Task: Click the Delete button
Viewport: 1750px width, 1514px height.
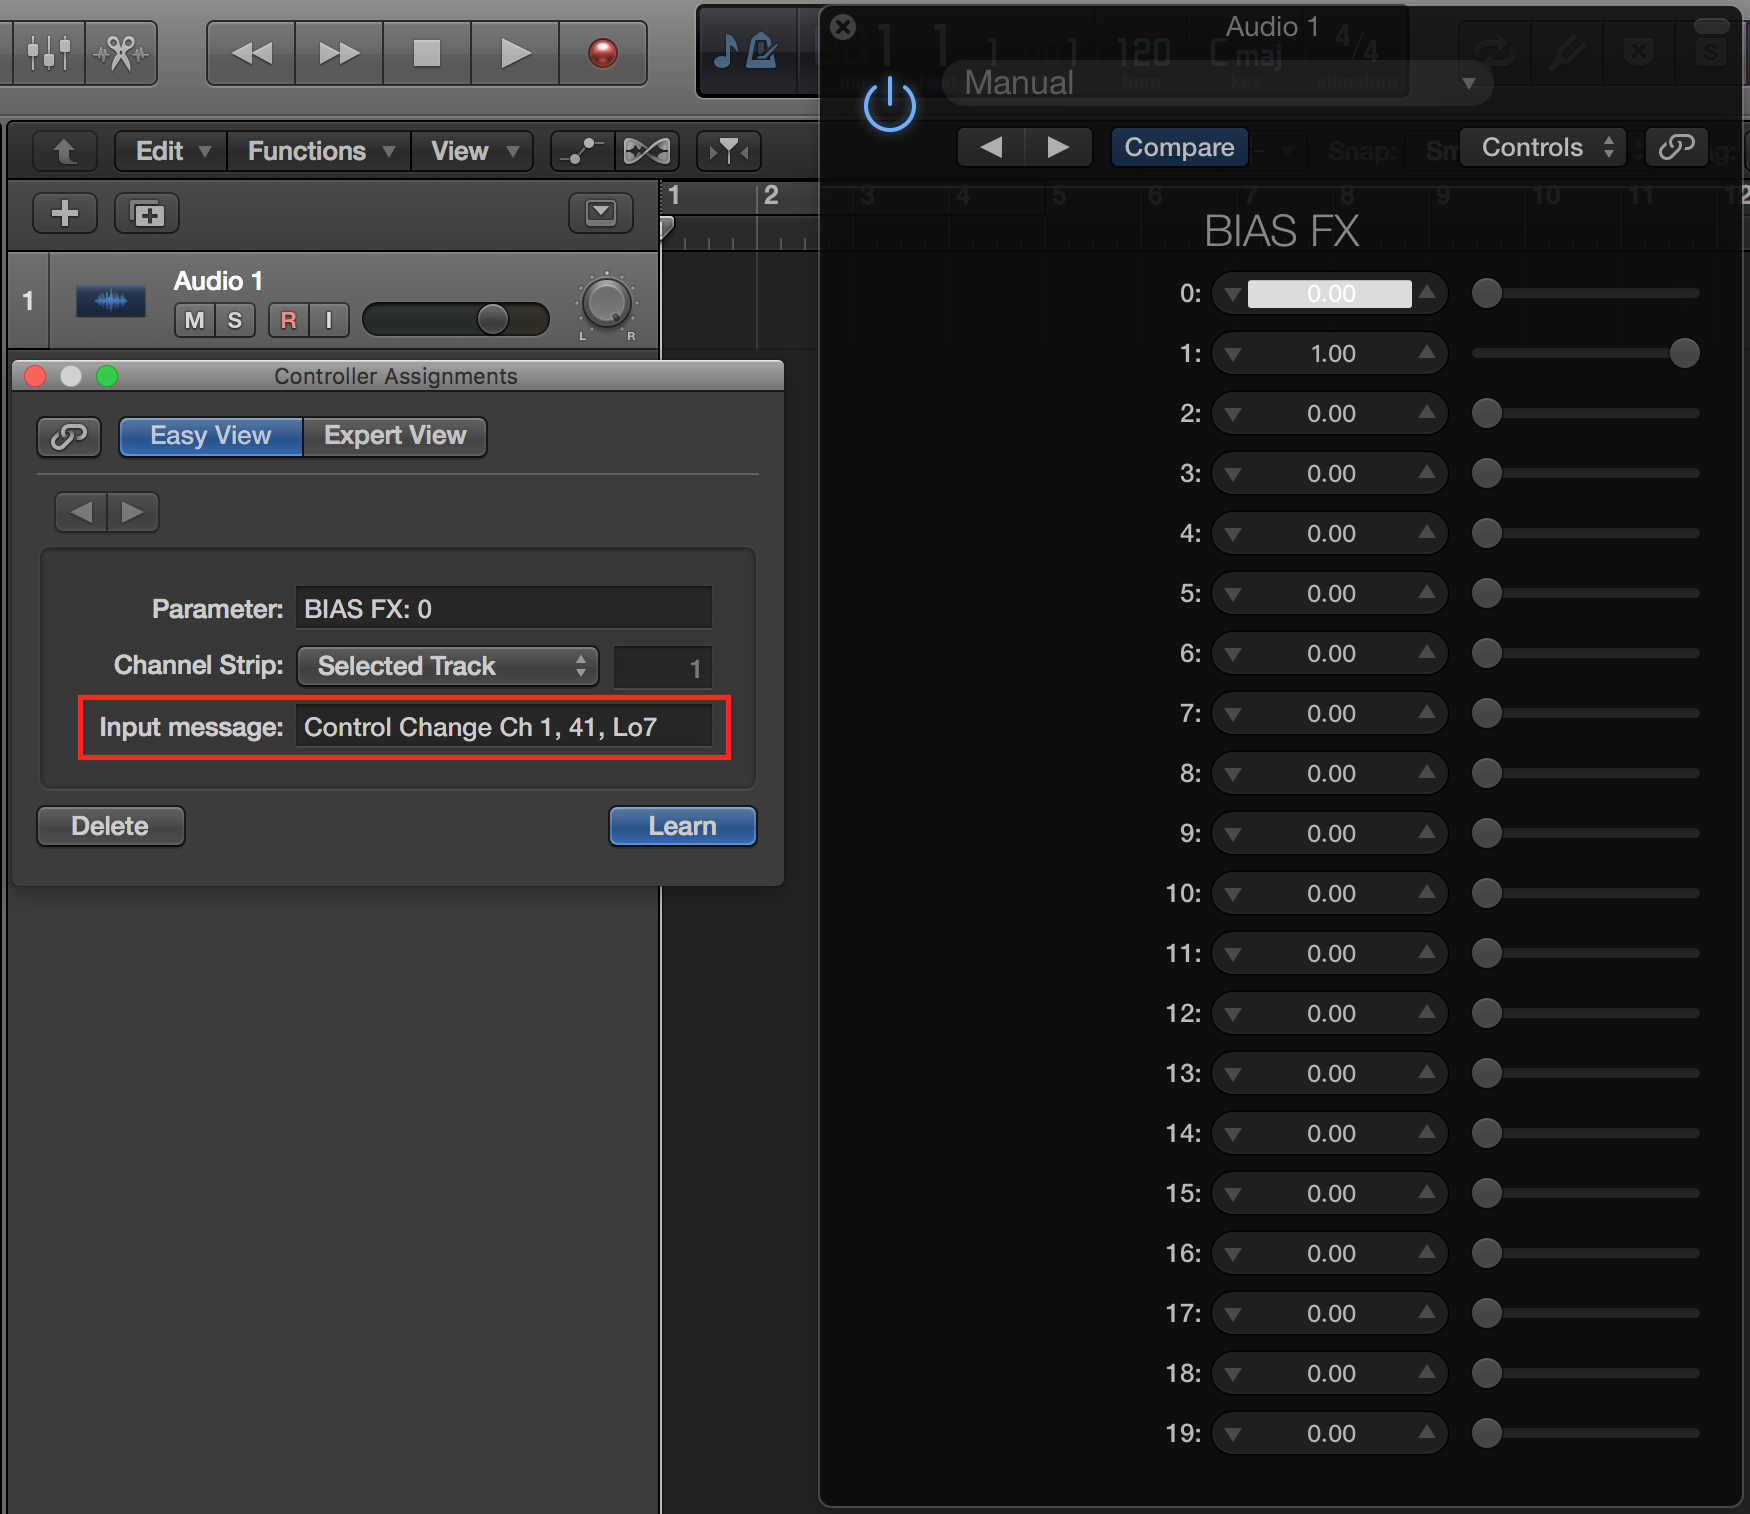Action: [x=111, y=826]
